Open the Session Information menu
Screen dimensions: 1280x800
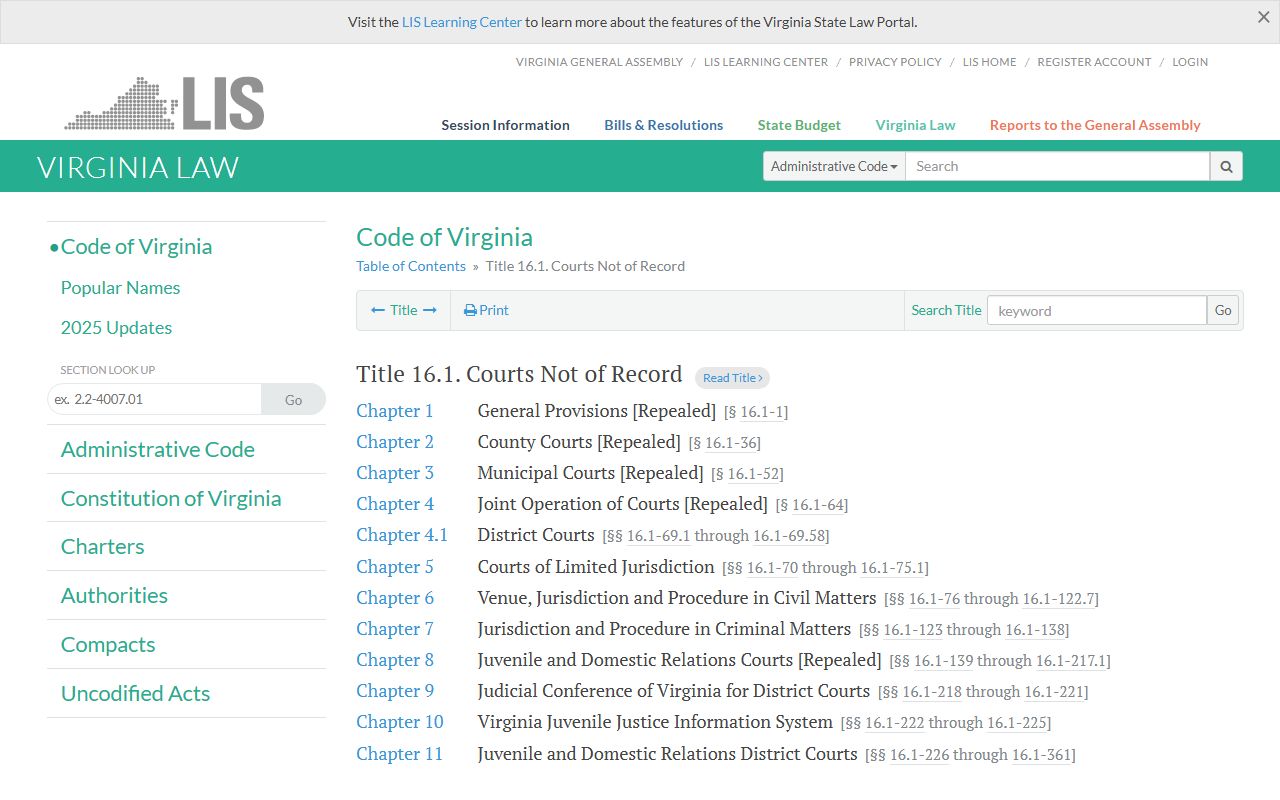pos(505,125)
